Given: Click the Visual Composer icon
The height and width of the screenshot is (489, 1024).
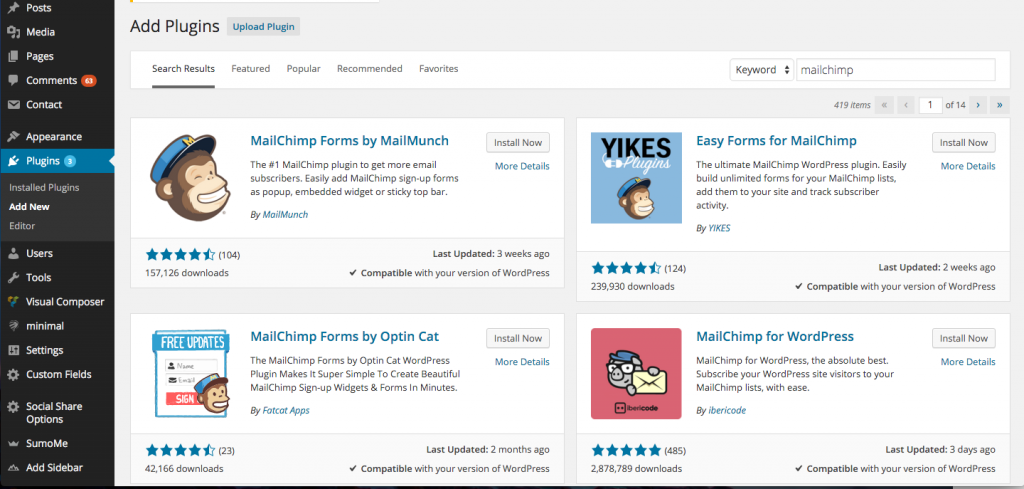Looking at the screenshot, I should (x=13, y=302).
